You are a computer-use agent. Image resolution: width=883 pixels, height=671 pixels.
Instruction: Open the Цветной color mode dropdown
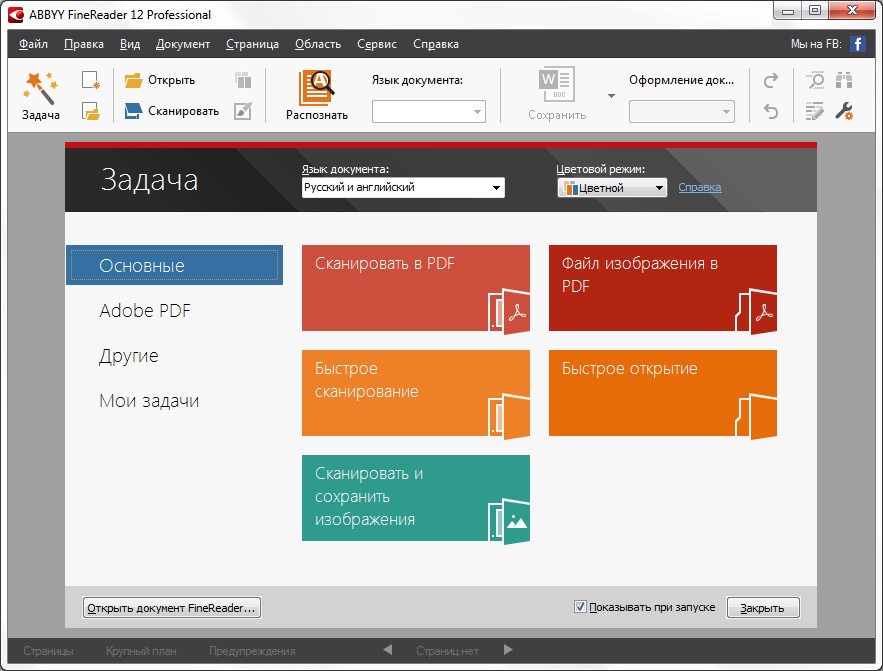pyautogui.click(x=659, y=188)
